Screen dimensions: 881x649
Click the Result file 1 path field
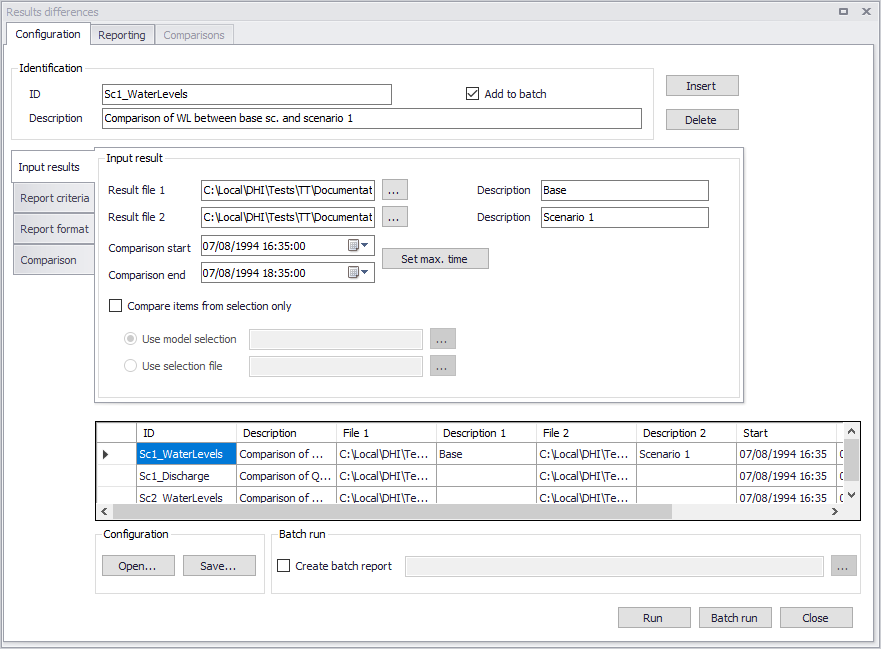(288, 190)
